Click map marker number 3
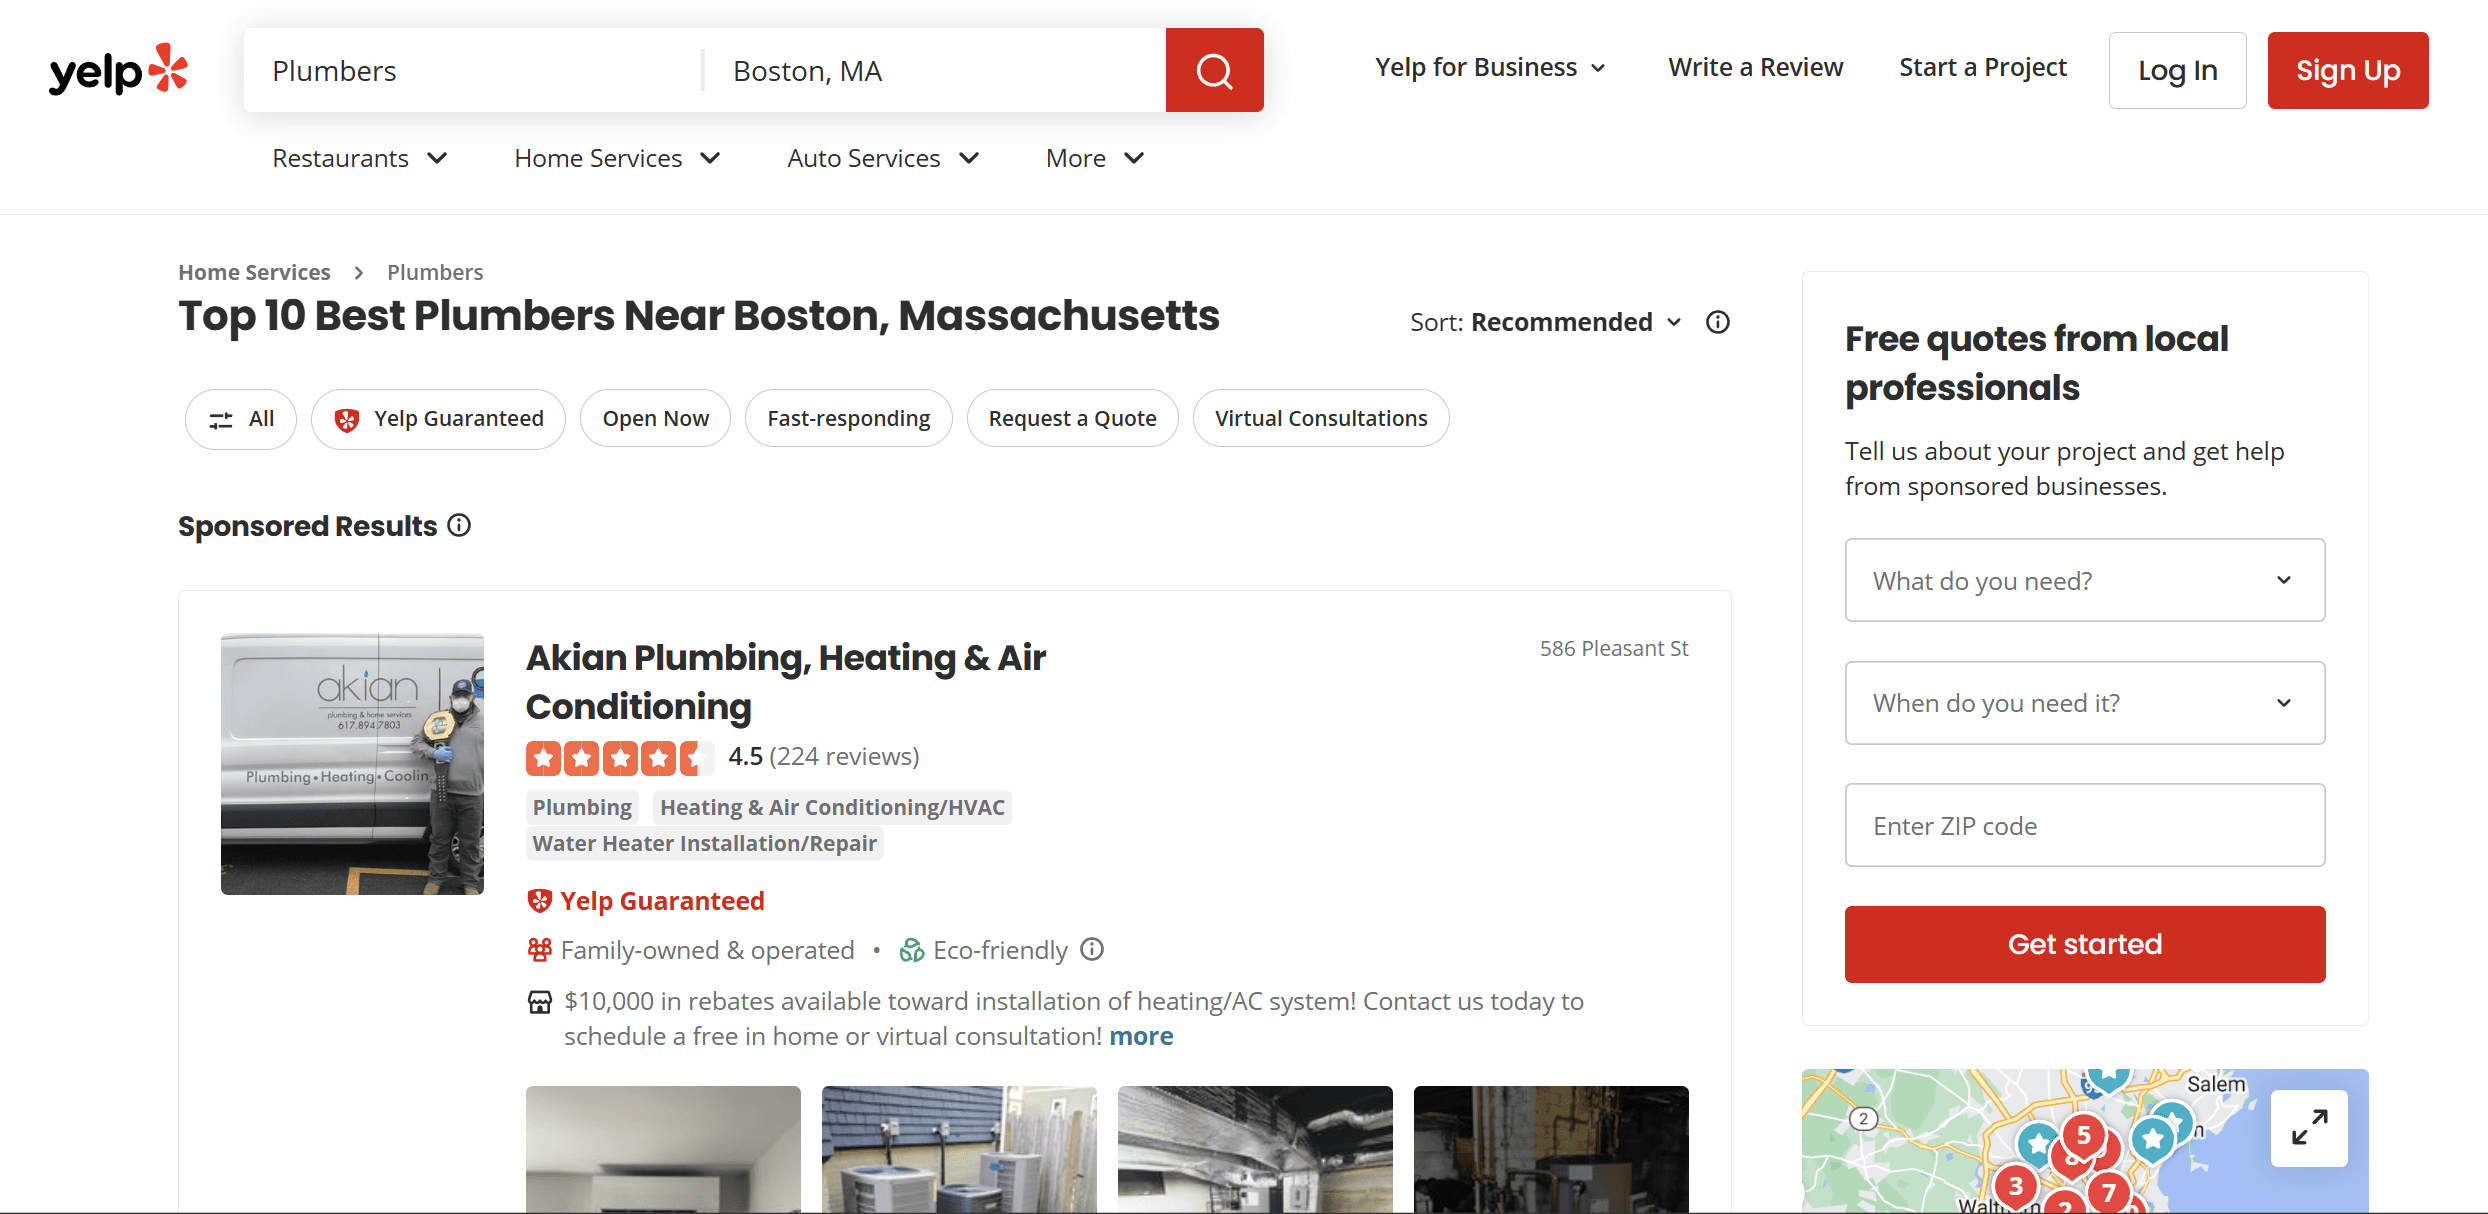Image resolution: width=2488 pixels, height=1214 pixels. 2016,1186
